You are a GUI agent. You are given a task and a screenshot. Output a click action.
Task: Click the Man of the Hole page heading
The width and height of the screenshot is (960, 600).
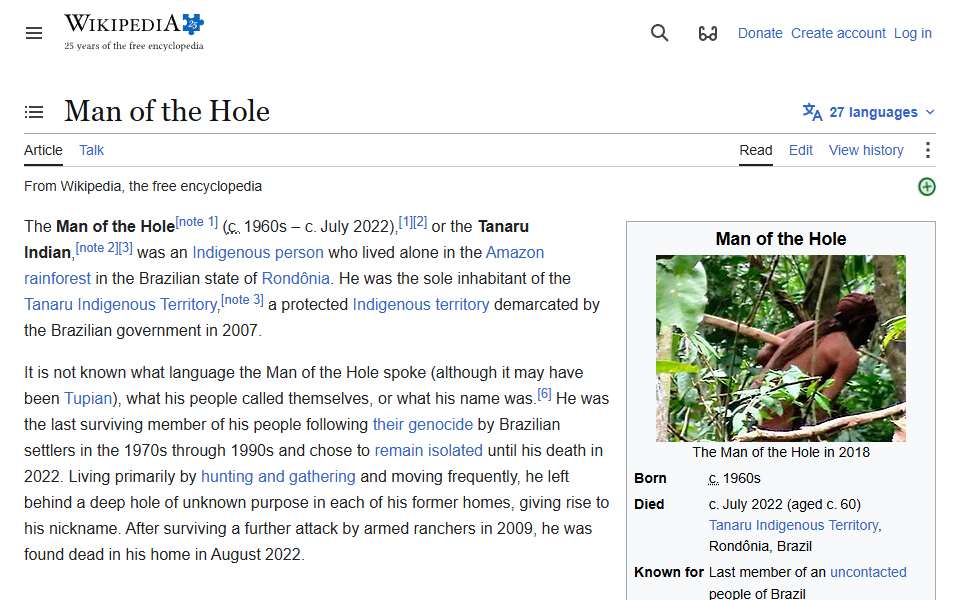coord(167,111)
